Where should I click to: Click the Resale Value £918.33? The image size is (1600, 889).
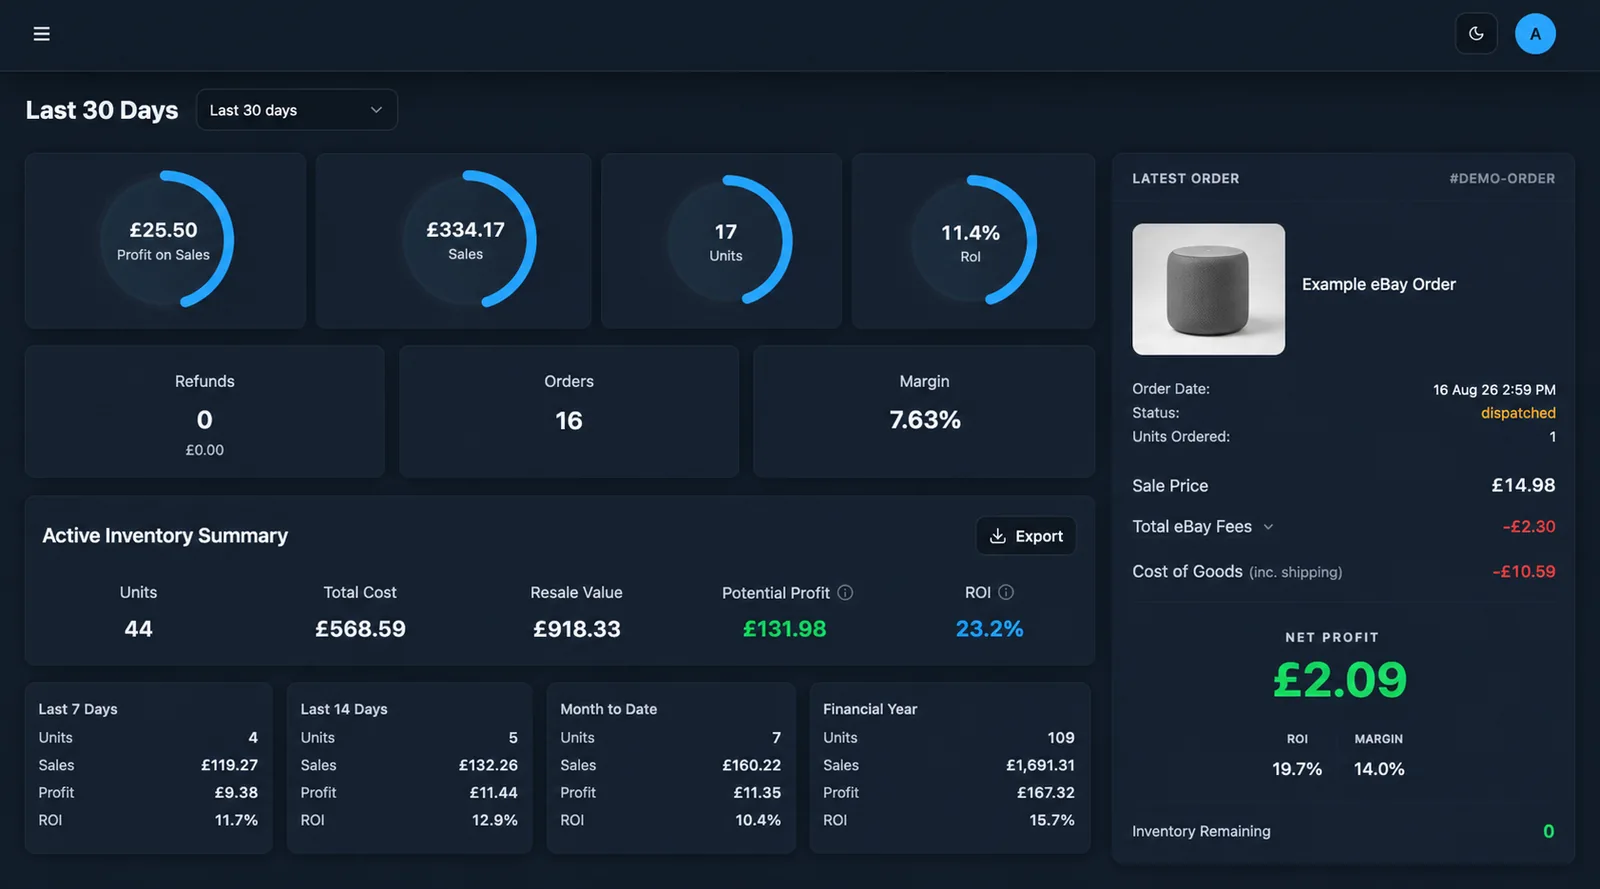tap(577, 629)
